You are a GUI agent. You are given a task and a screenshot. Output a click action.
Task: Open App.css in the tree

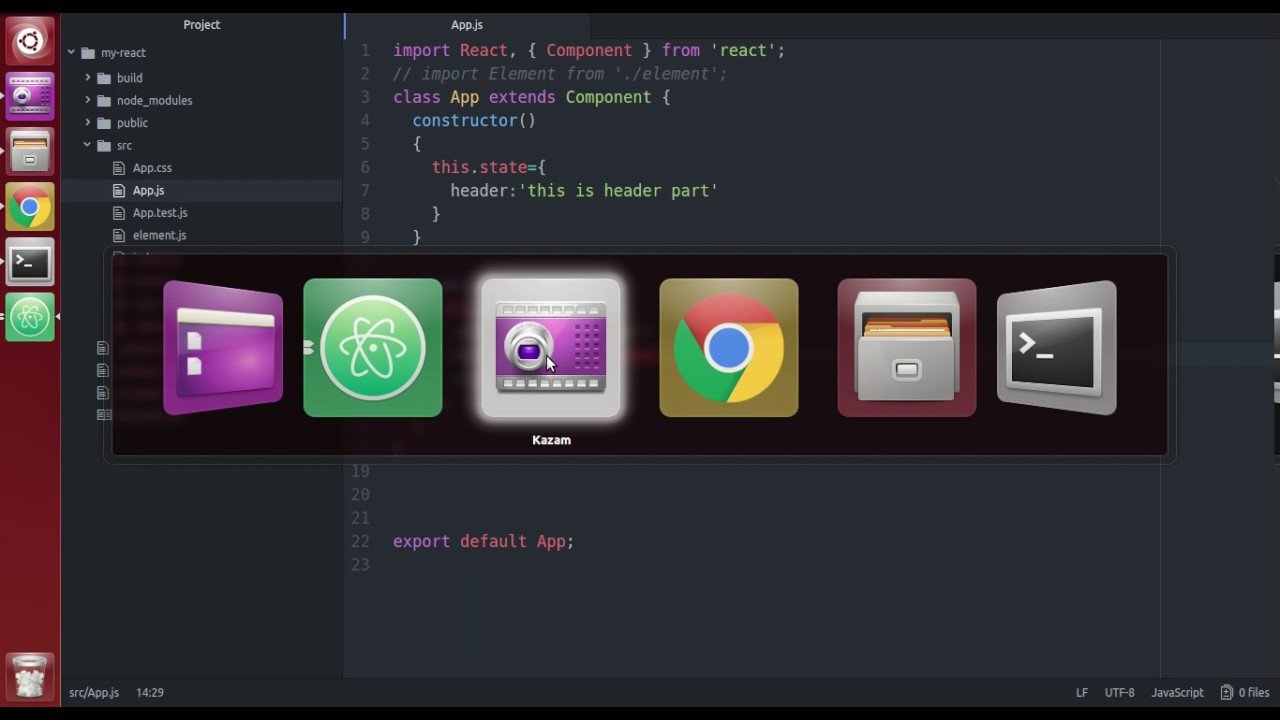[152, 168]
